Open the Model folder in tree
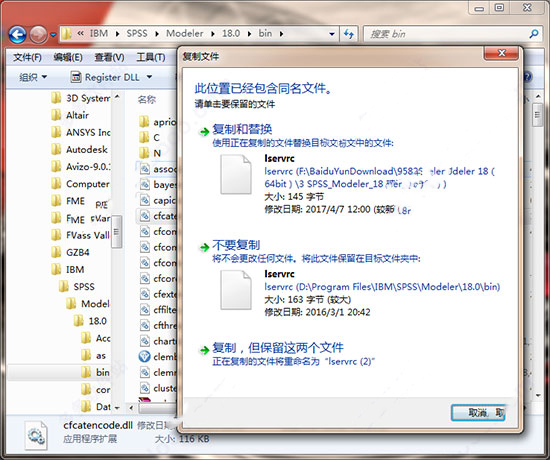 click(88, 304)
